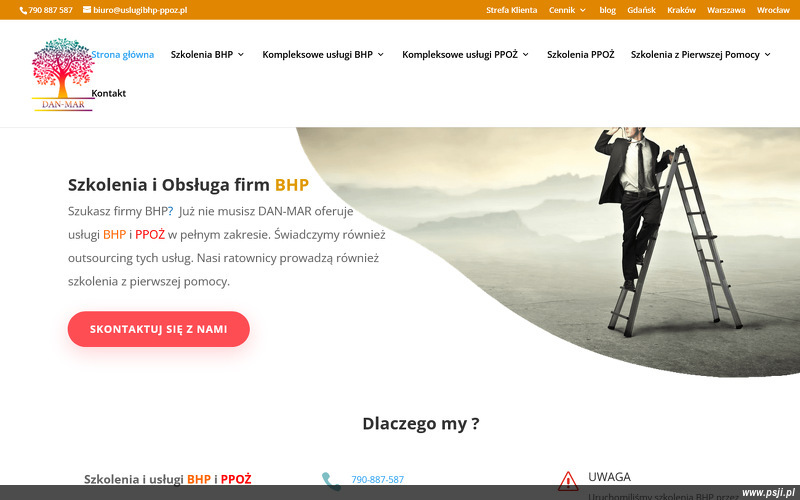Screen dimensions: 800x500
Task: Expand the Cennik dropdown arrow
Action: point(583,10)
